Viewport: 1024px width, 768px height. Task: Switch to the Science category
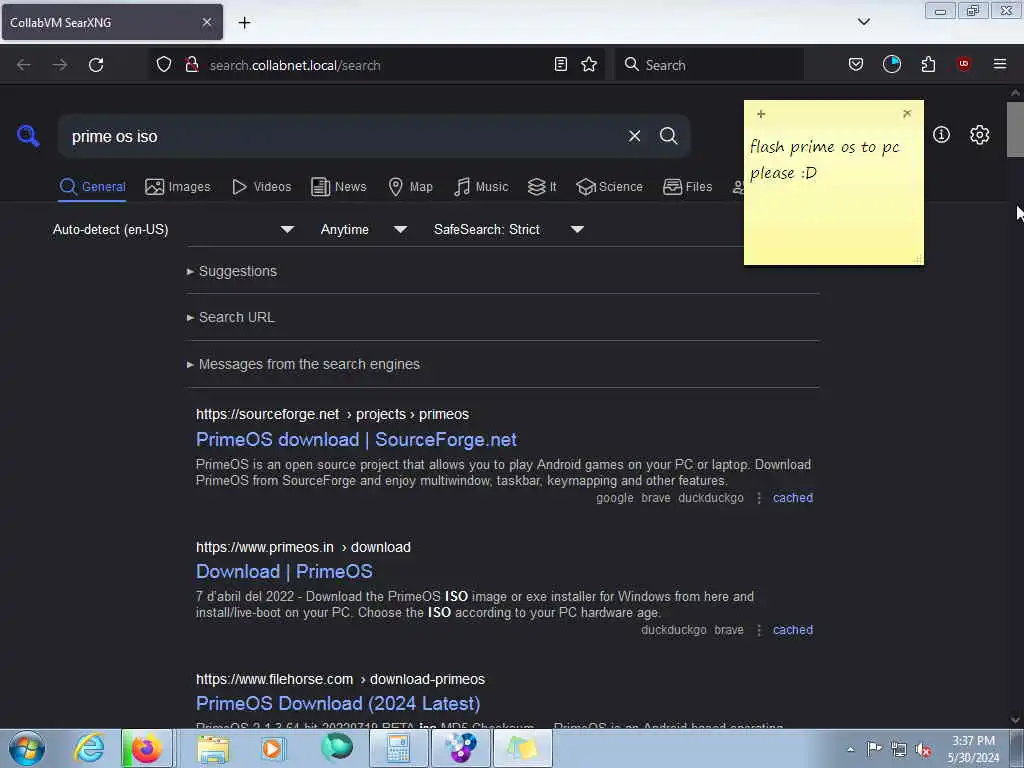609,187
